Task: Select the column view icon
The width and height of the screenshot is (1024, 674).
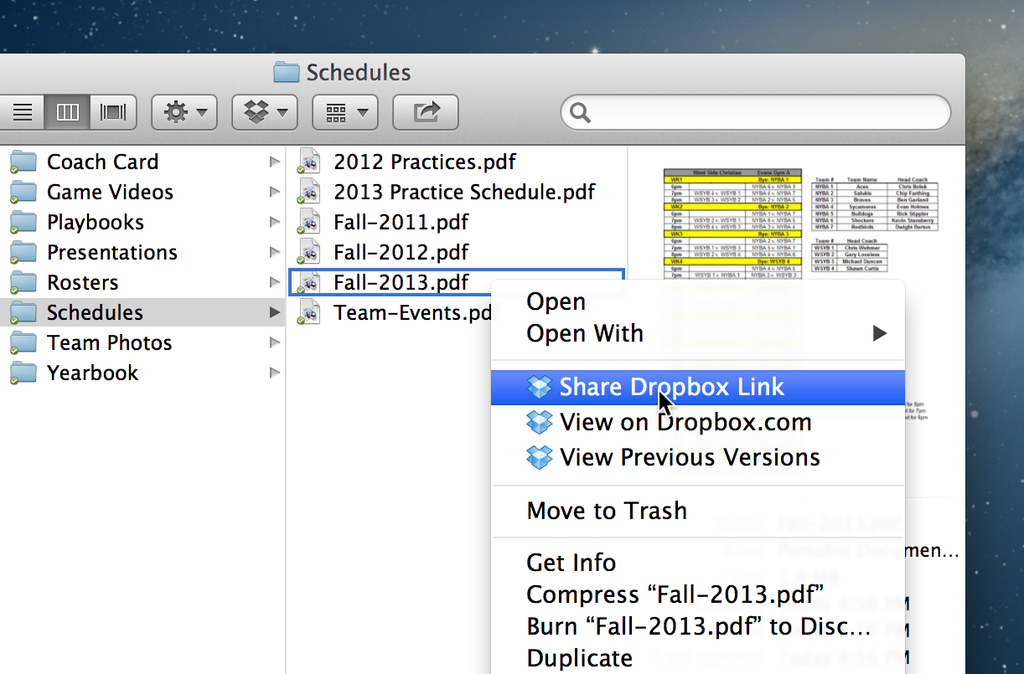Action: (67, 112)
